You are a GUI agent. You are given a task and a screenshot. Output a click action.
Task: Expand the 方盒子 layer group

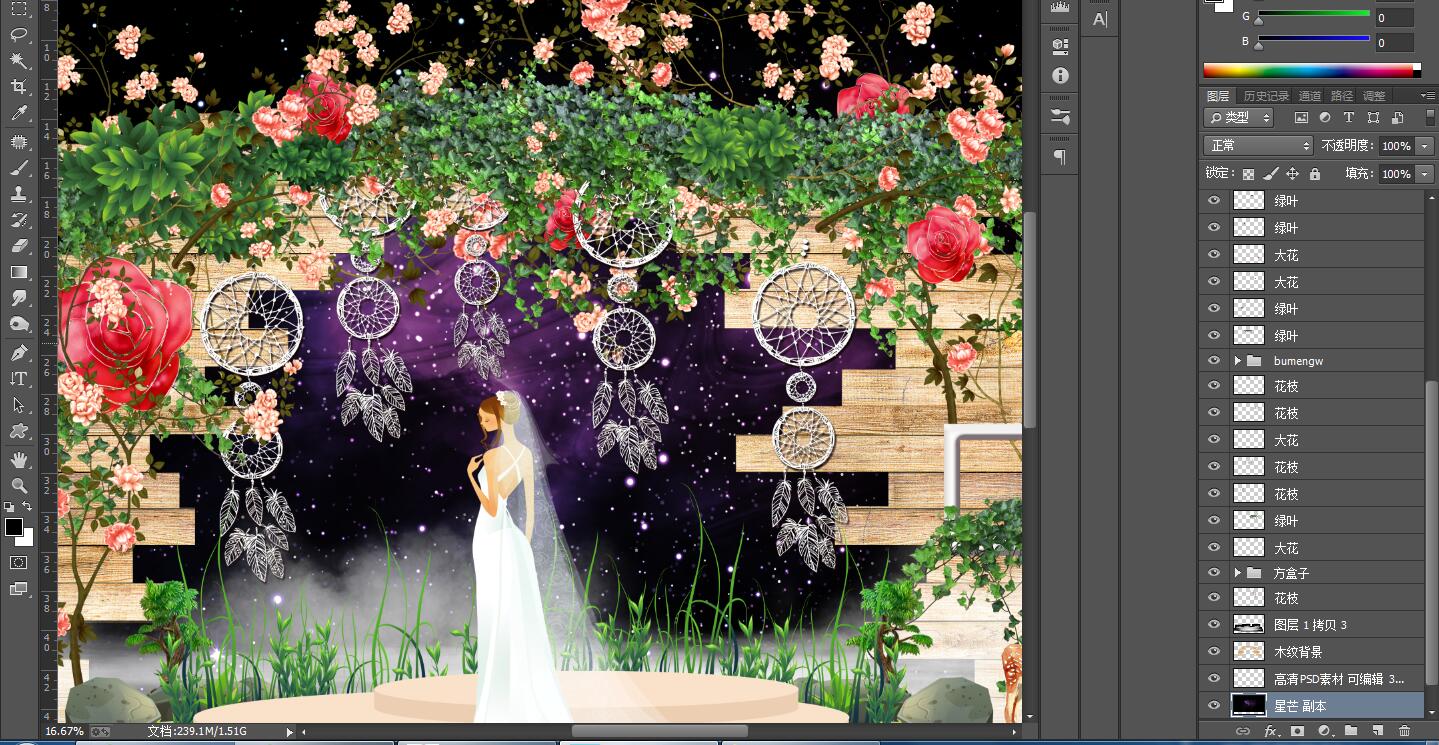click(1237, 573)
